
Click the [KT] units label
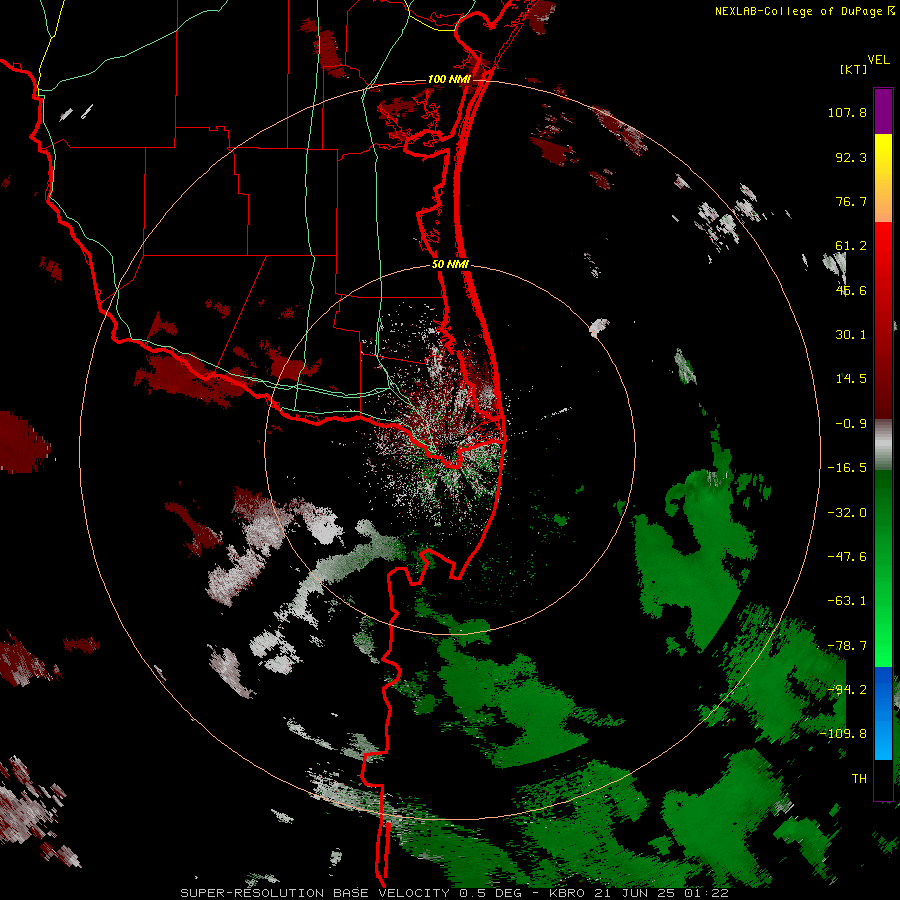[854, 69]
